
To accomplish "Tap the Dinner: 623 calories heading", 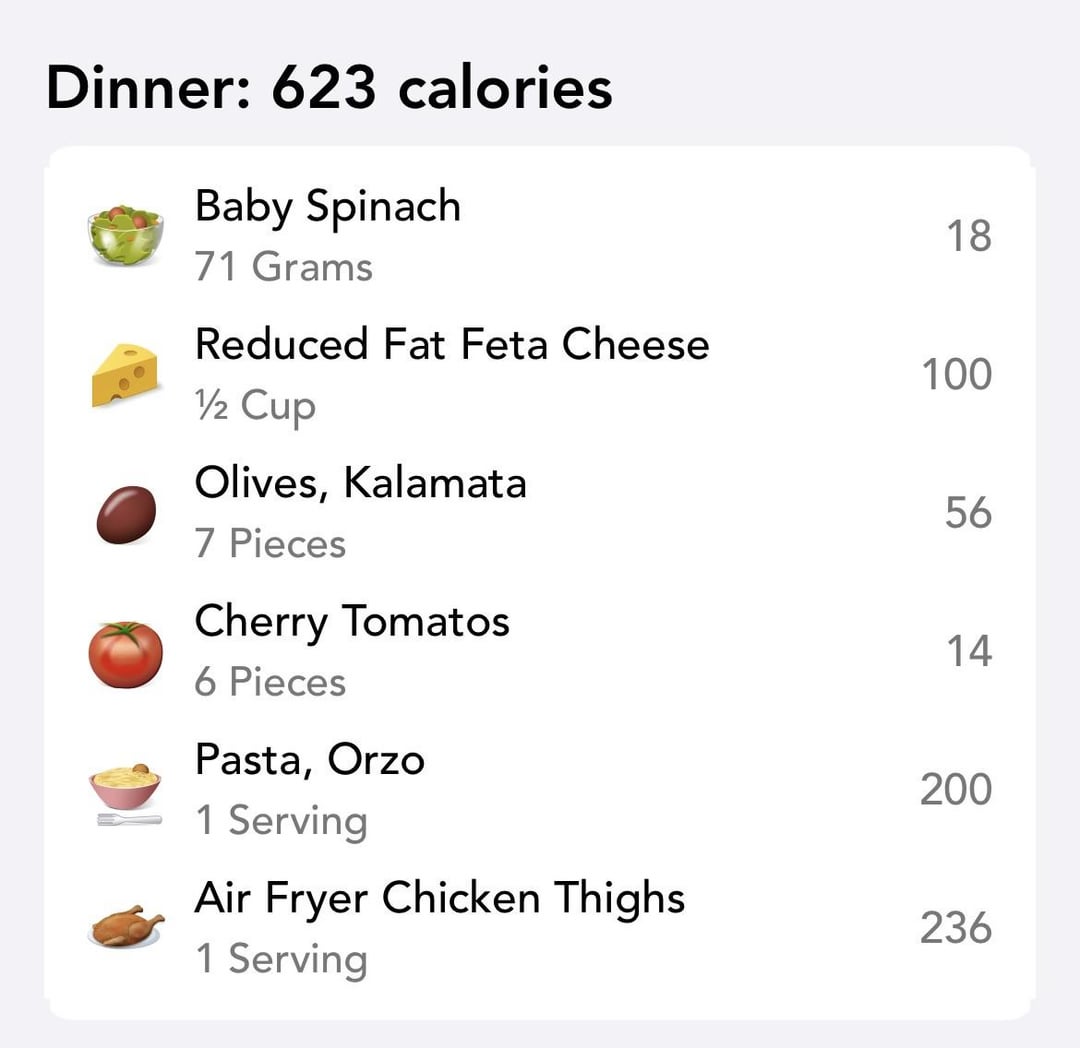I will [329, 88].
